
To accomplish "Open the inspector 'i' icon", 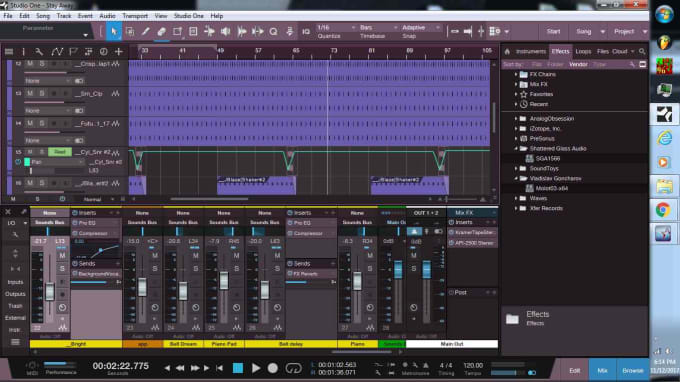I will 23,52.
